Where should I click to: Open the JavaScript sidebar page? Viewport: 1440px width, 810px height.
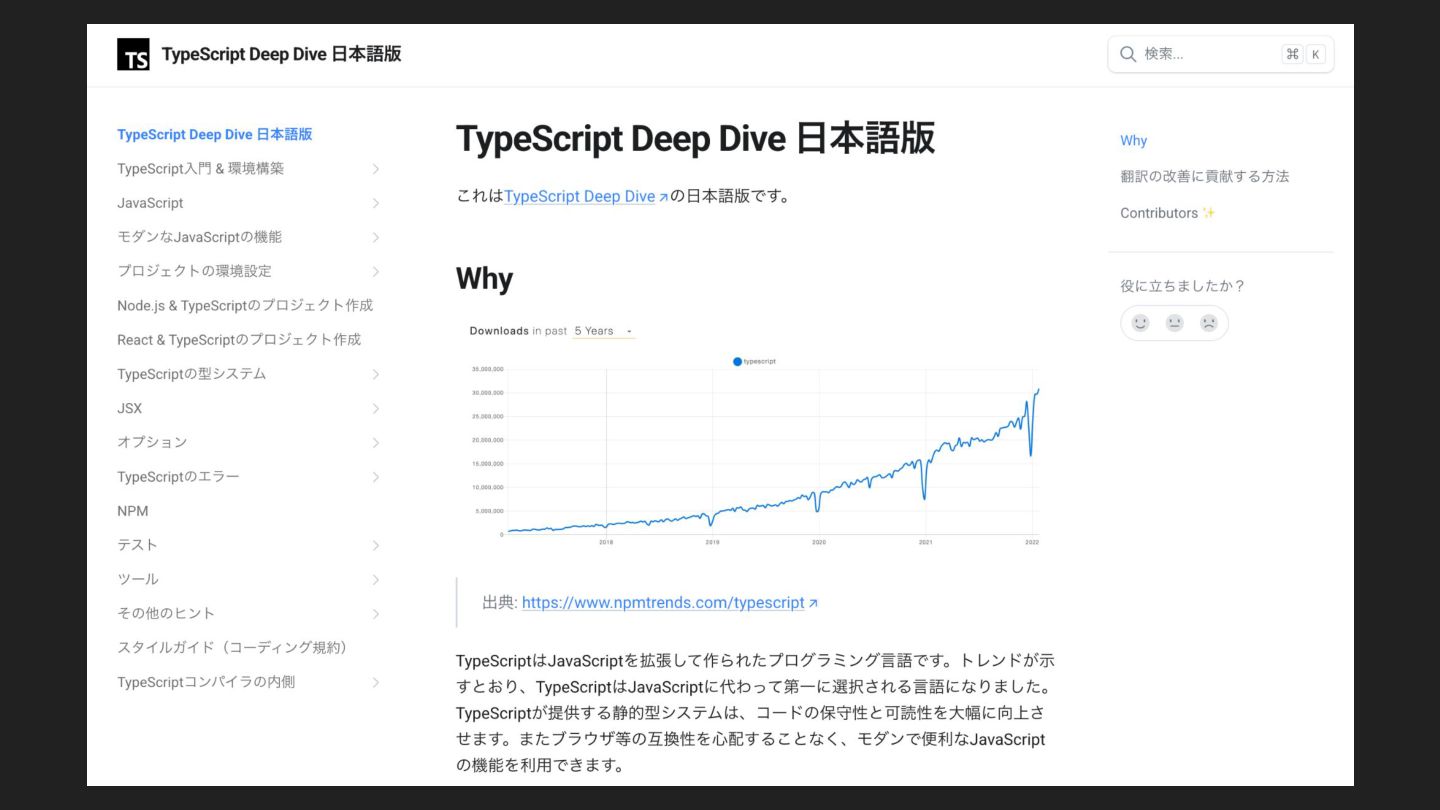(x=150, y=203)
